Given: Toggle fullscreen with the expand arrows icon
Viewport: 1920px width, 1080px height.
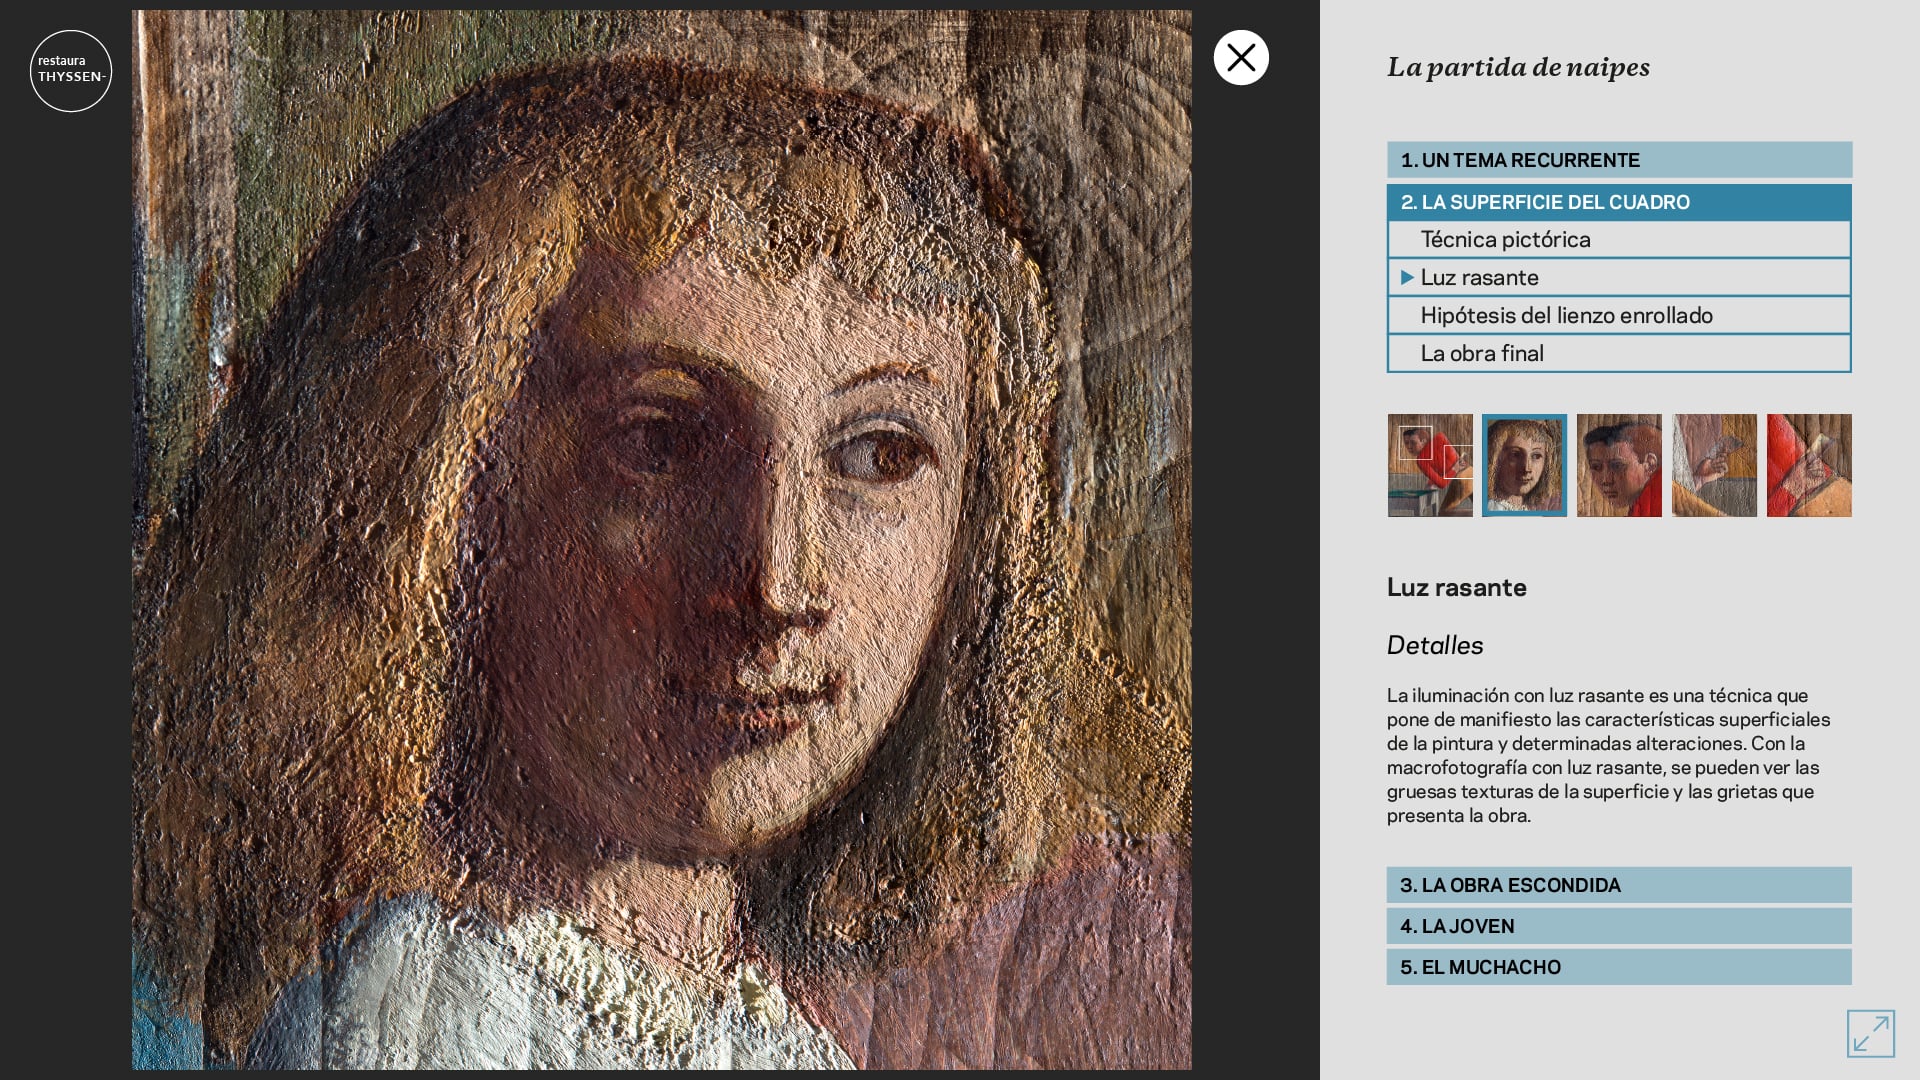Looking at the screenshot, I should pos(1870,1033).
